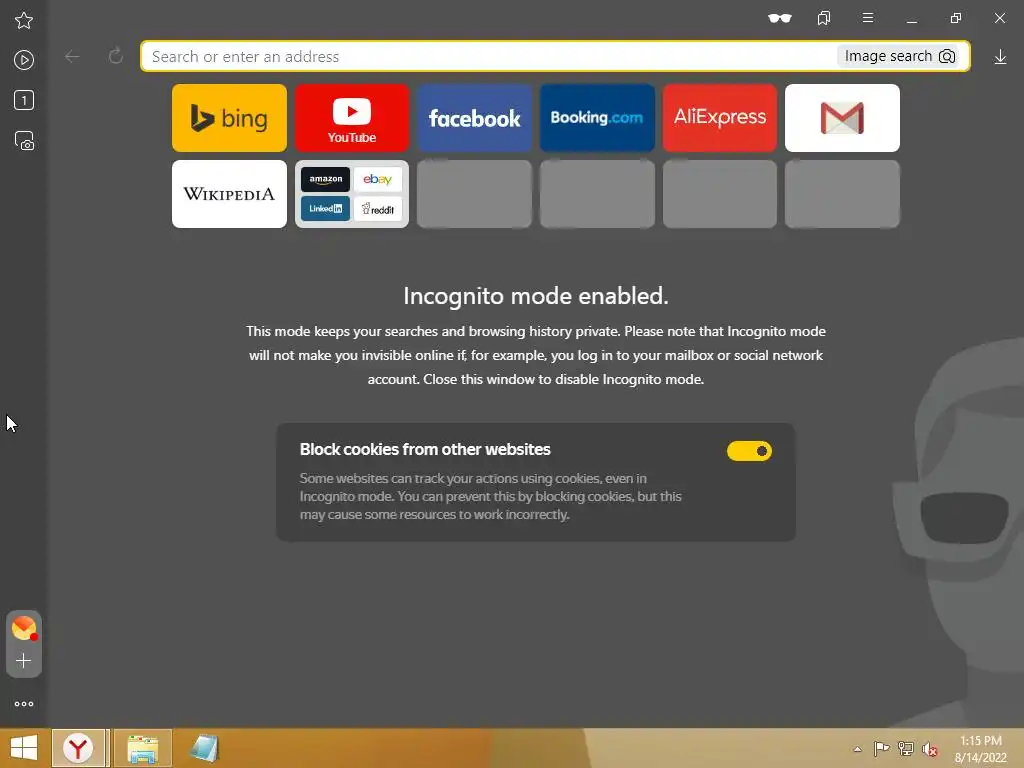Click the plus icon to add a sidebar app
1024x768 pixels.
(x=24, y=661)
